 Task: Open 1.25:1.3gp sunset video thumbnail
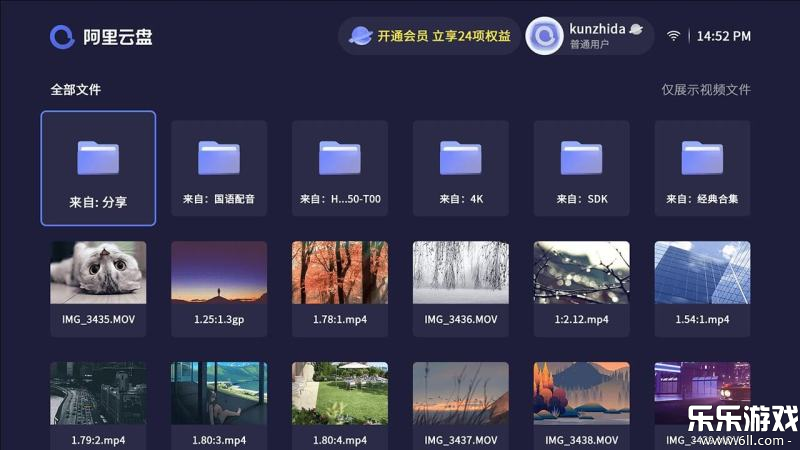[x=219, y=272]
